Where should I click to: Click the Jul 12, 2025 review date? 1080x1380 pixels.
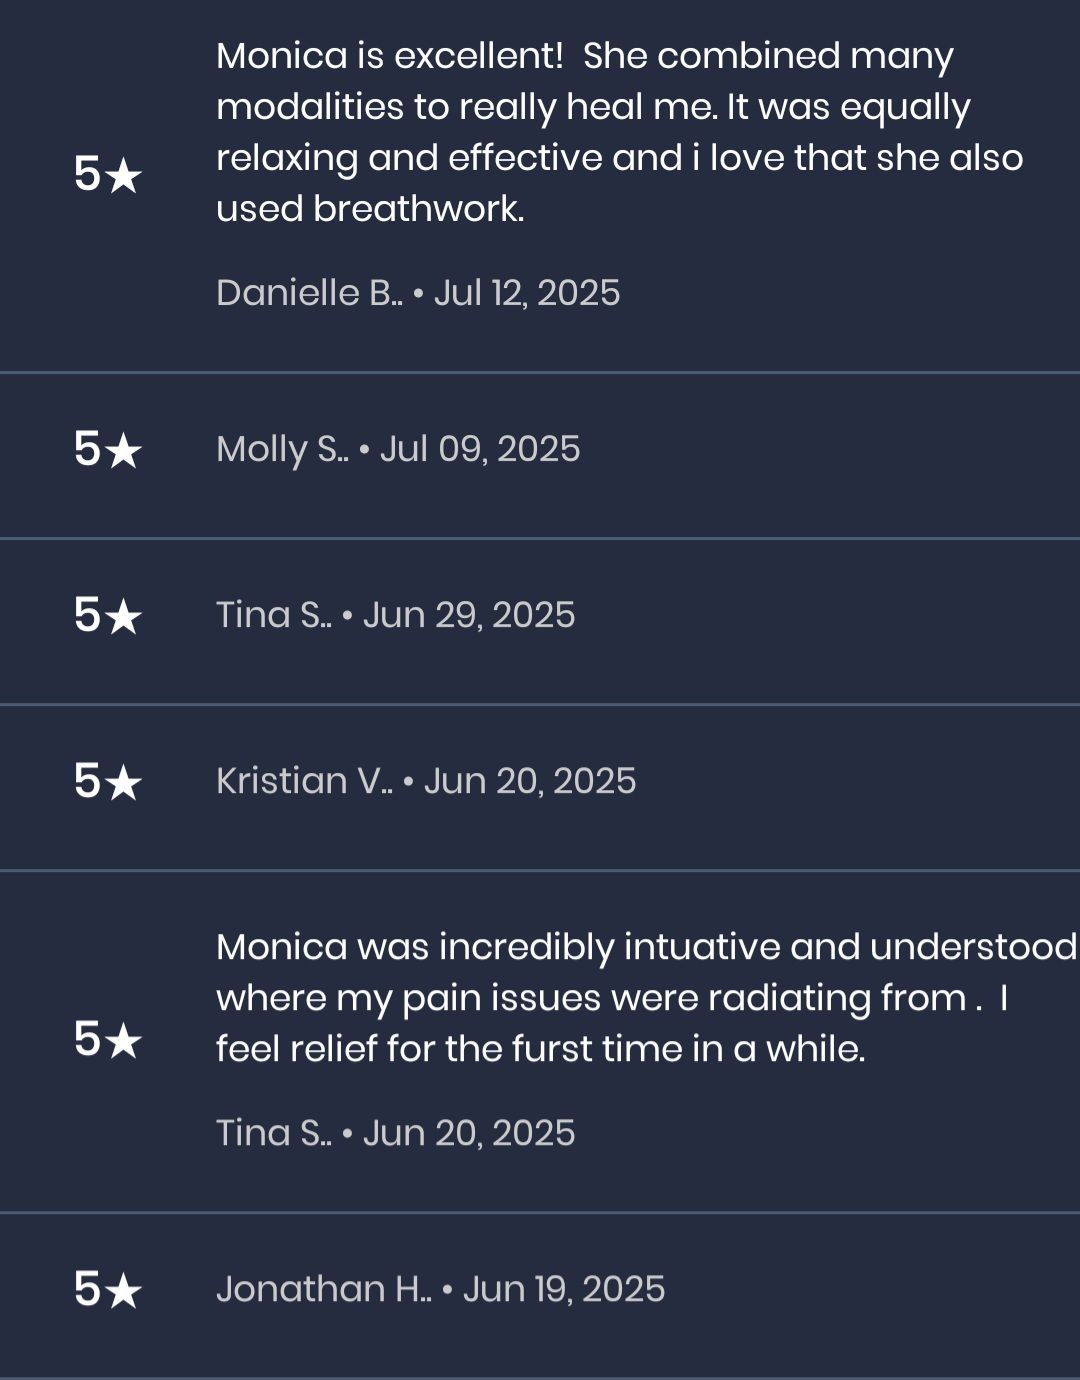[x=527, y=293]
